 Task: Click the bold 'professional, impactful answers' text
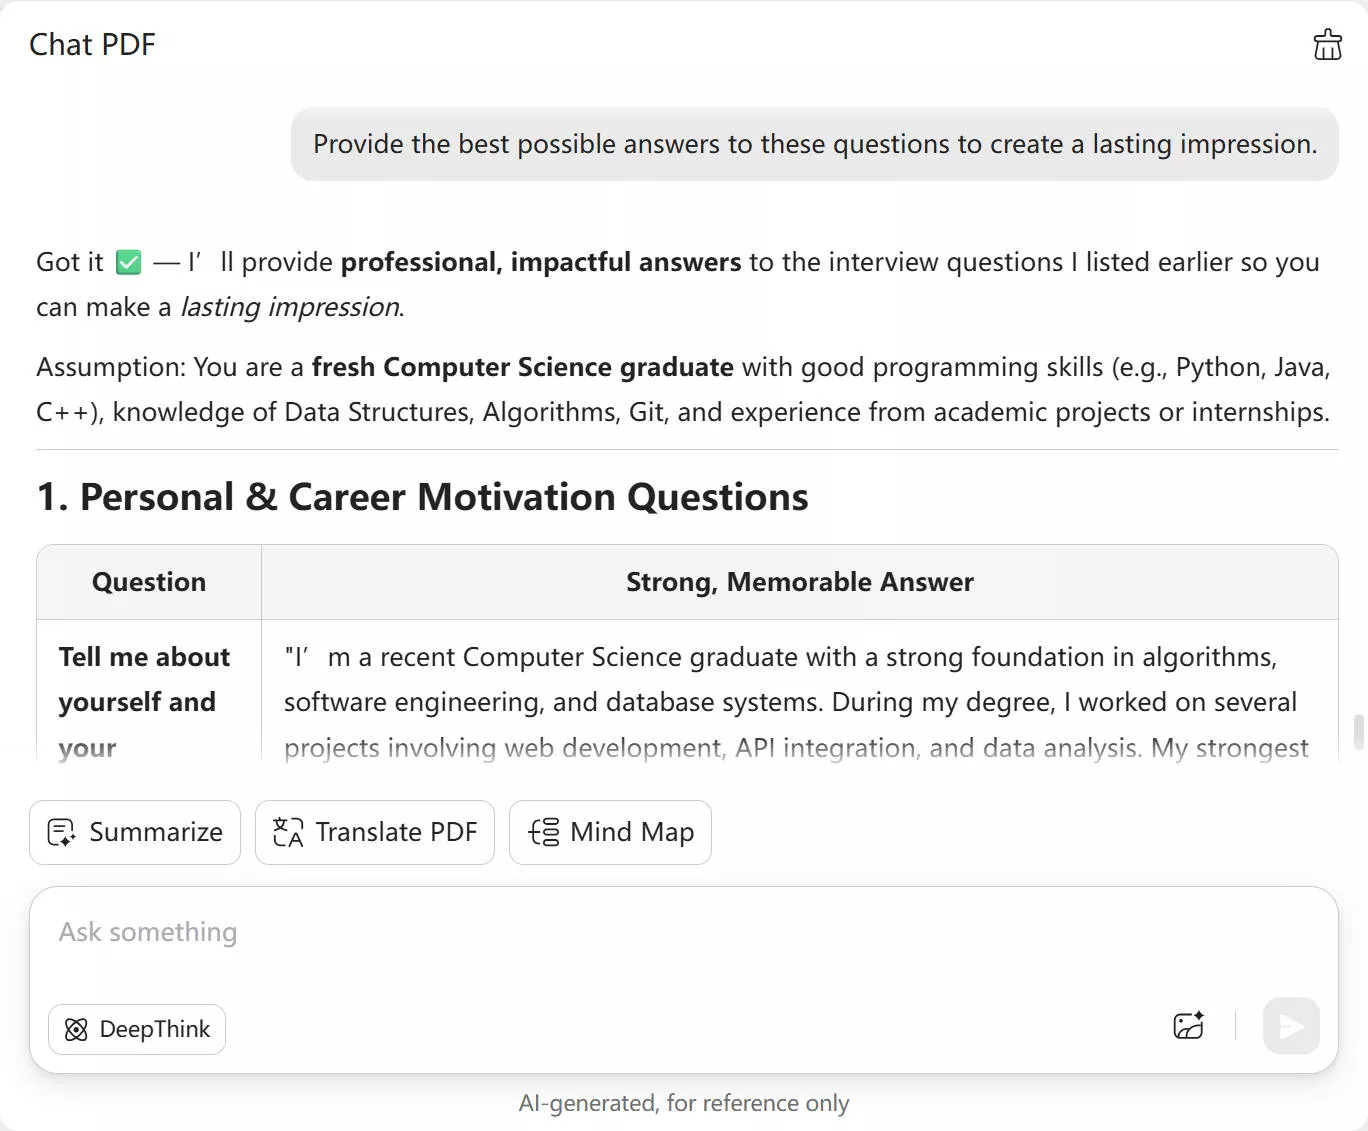click(x=541, y=262)
